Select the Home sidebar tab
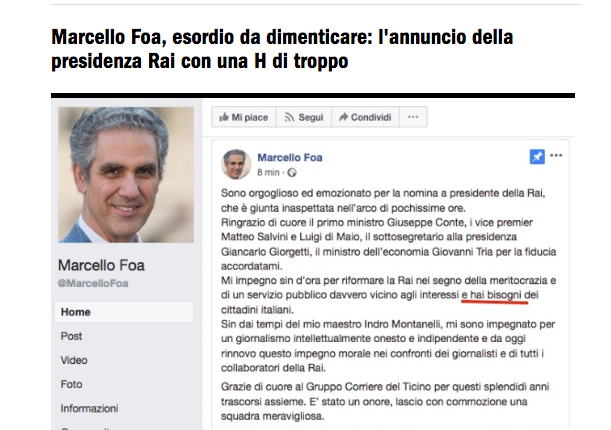611x430 pixels. pos(124,312)
